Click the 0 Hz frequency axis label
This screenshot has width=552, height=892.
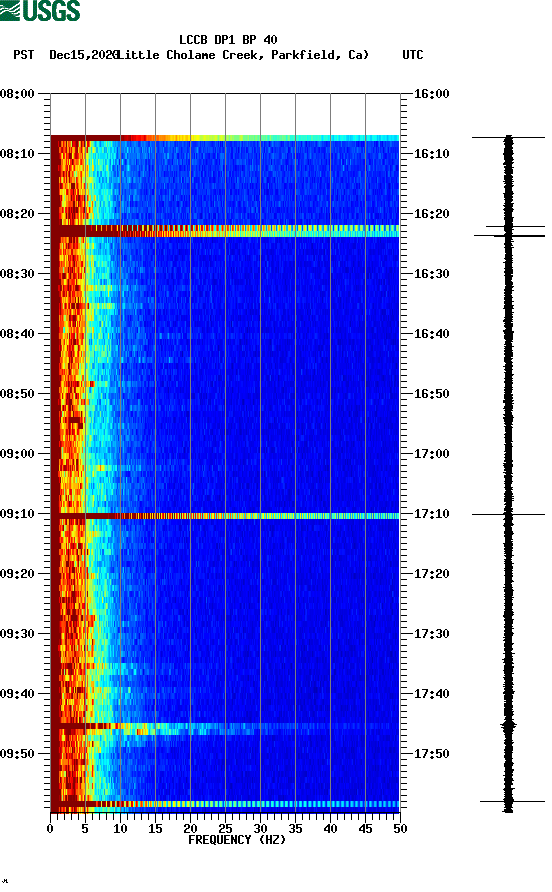[50, 829]
